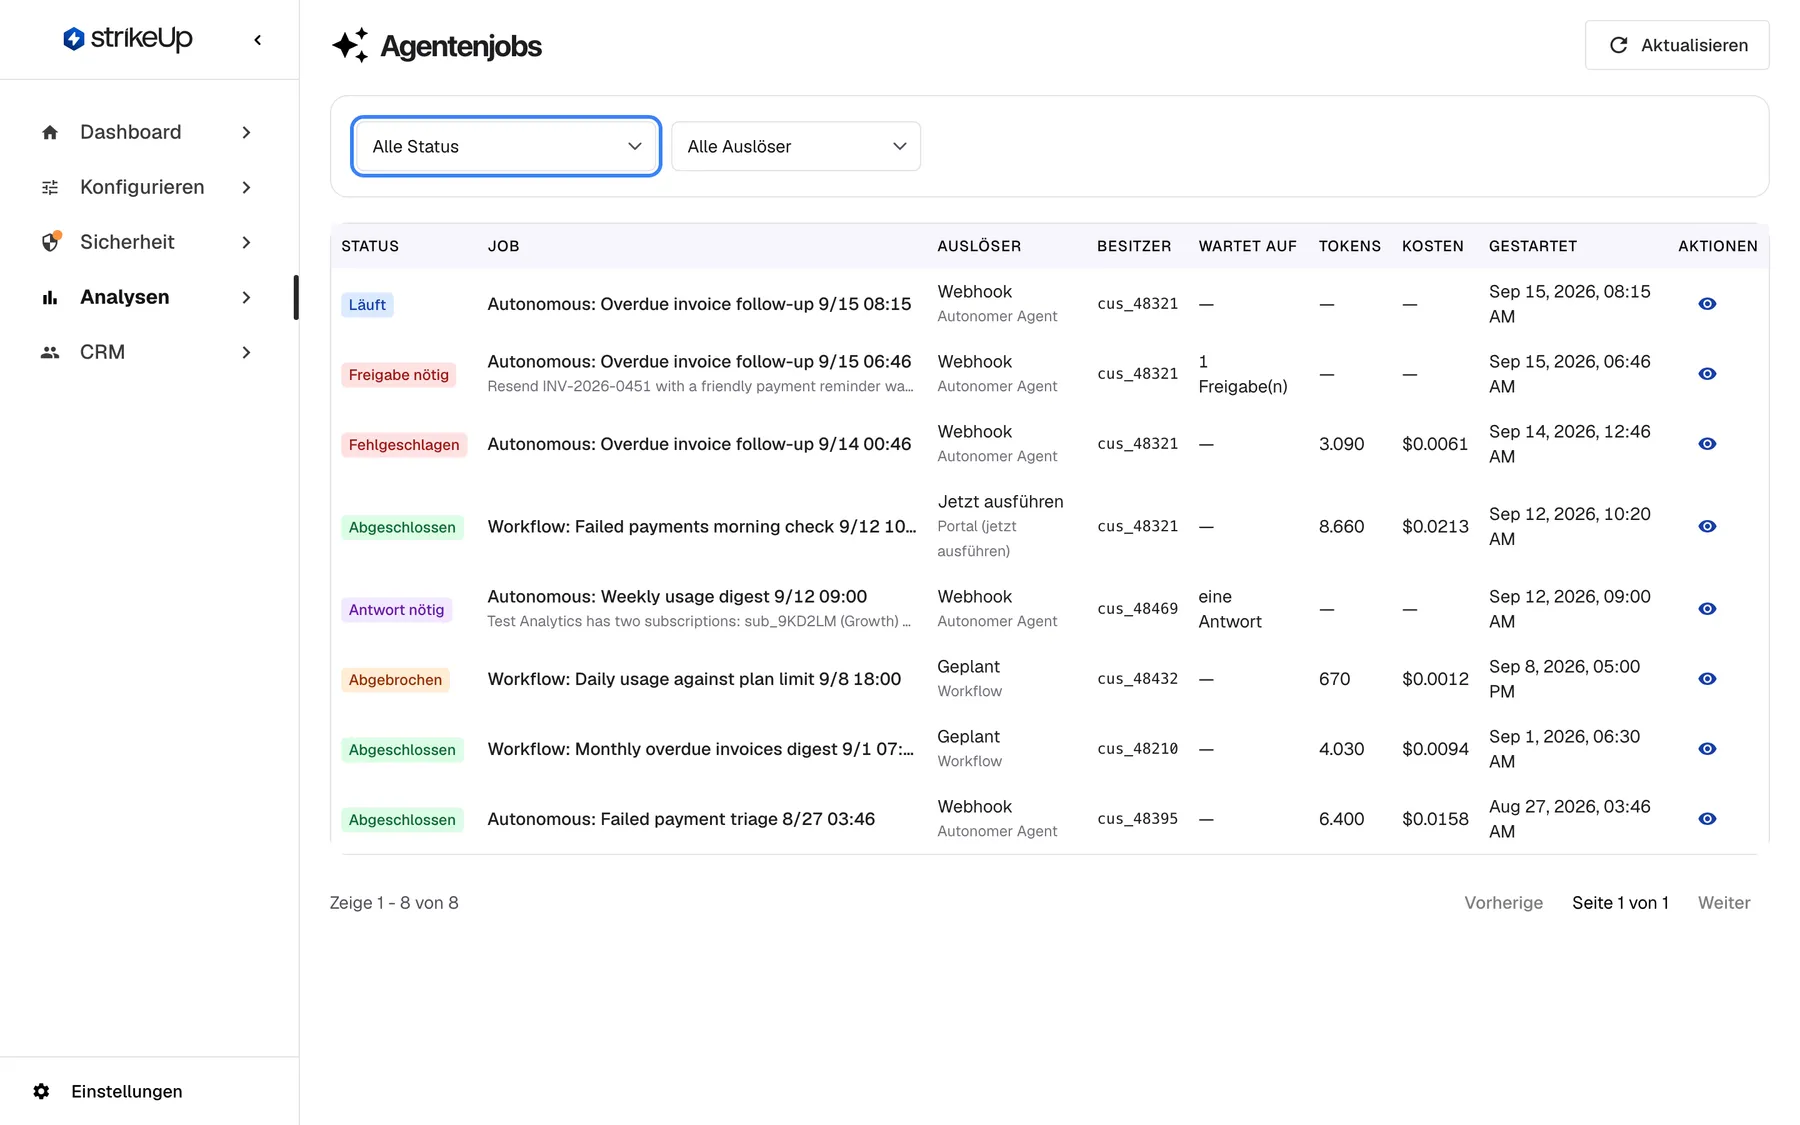1800x1125 pixels.
Task: View the Weekly usage digest job
Action: coord(1707,609)
